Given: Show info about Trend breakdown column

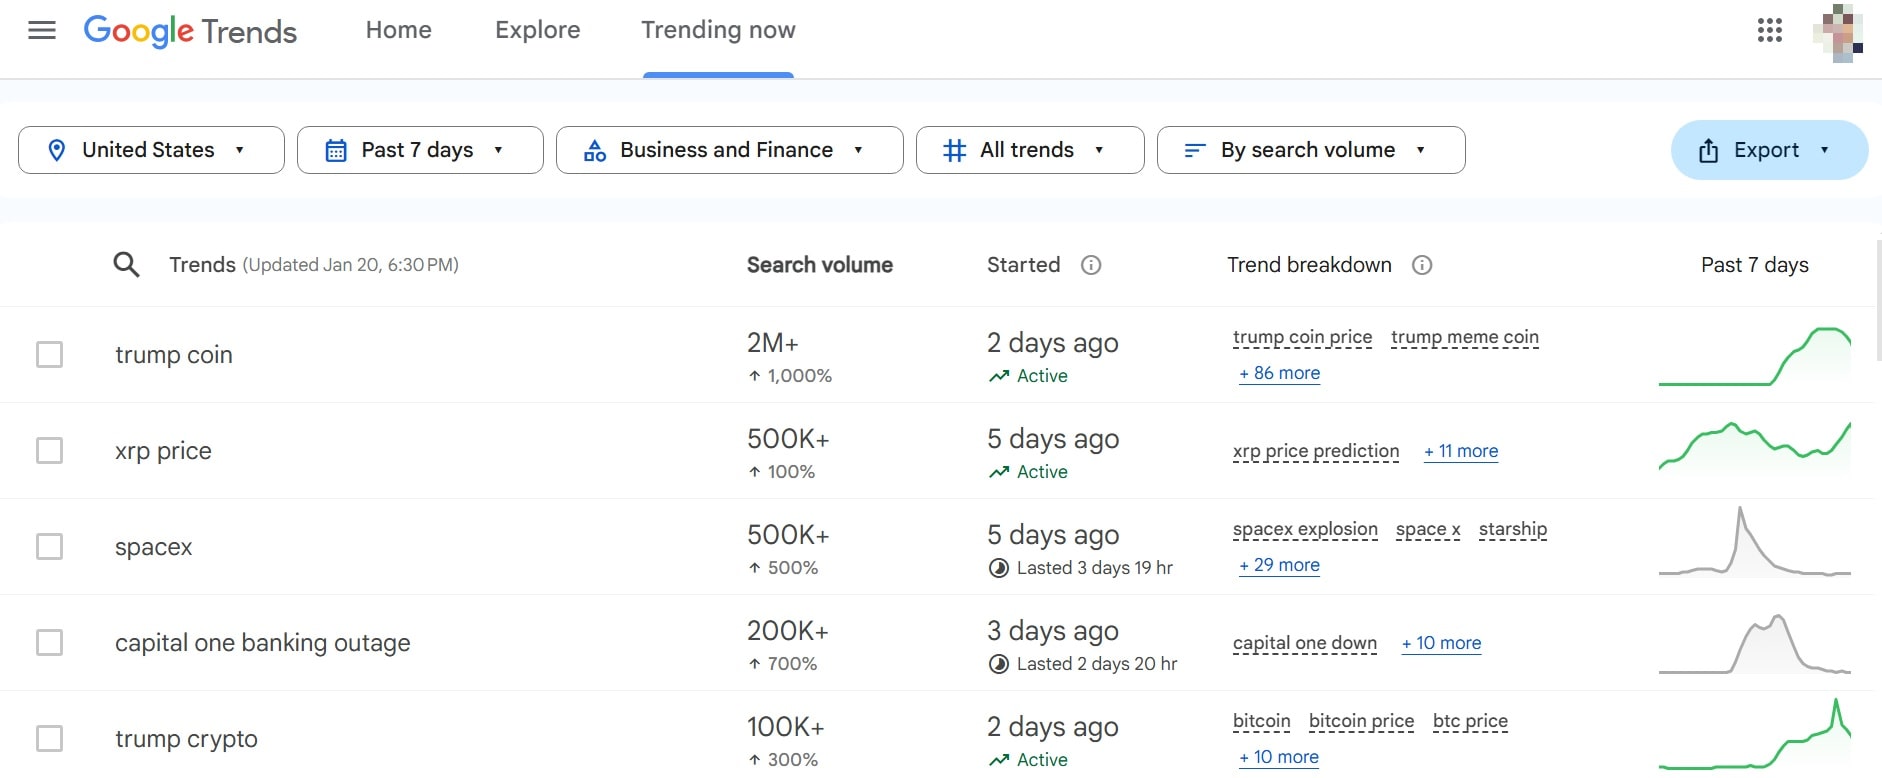Looking at the screenshot, I should tap(1422, 265).
